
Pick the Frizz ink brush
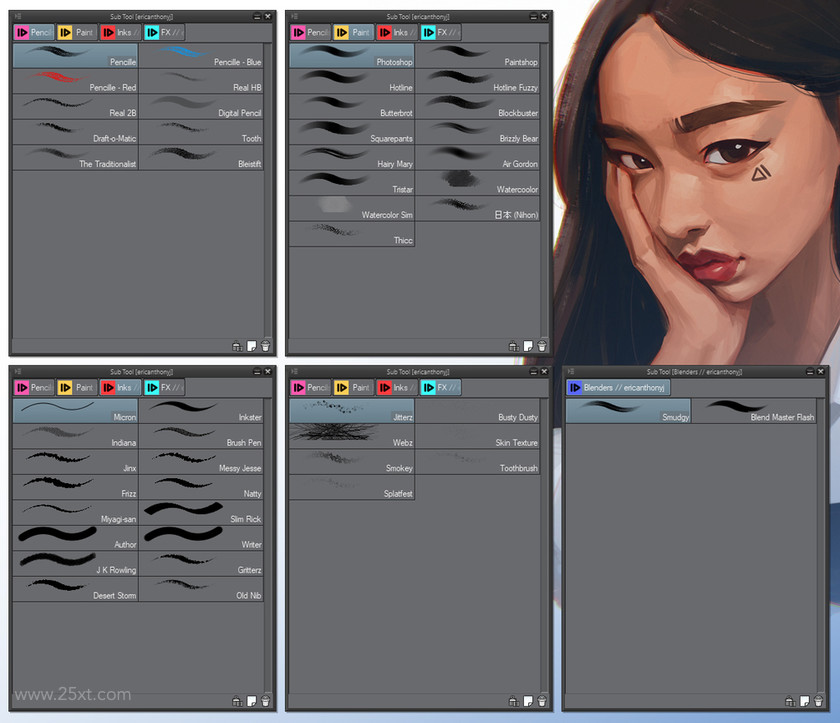click(x=75, y=487)
